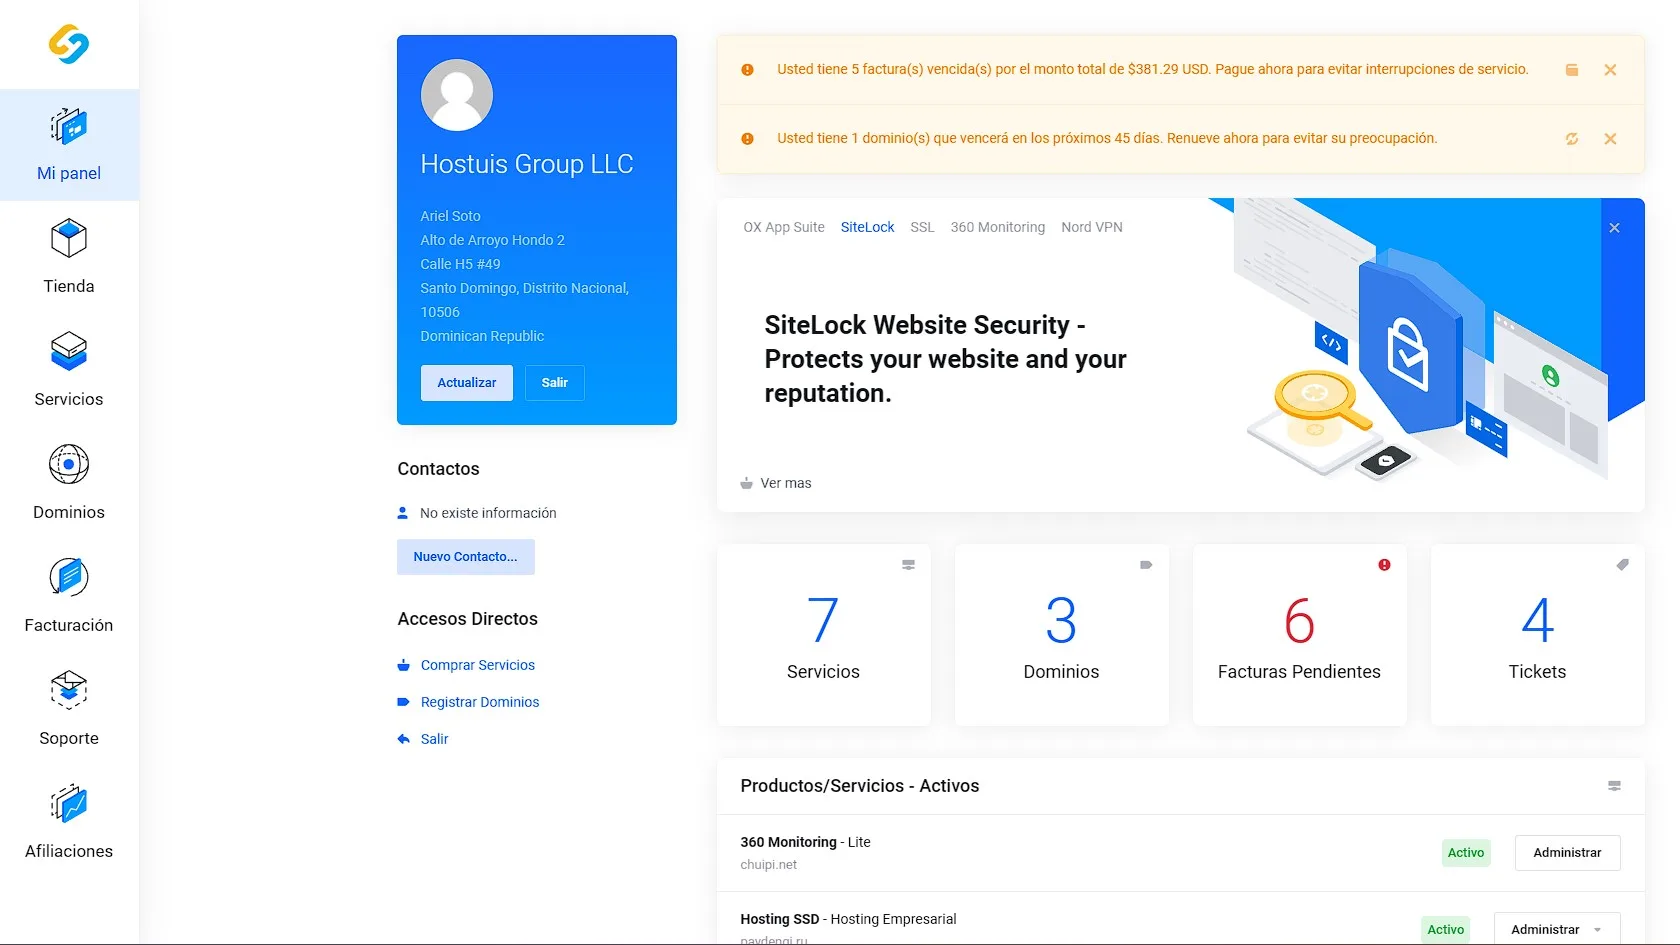
Task: Click the basket icon beside Comprar Servicios
Action: pyautogui.click(x=403, y=665)
